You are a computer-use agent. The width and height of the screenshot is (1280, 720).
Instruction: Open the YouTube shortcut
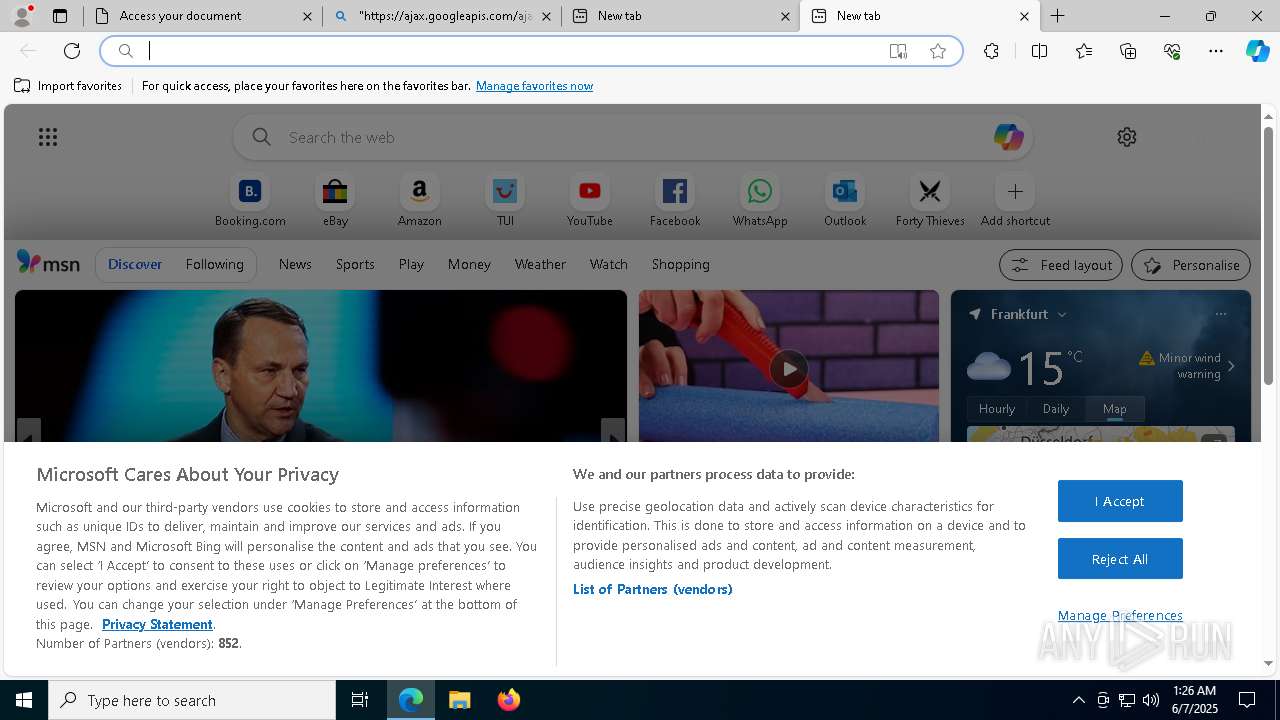[x=590, y=201]
